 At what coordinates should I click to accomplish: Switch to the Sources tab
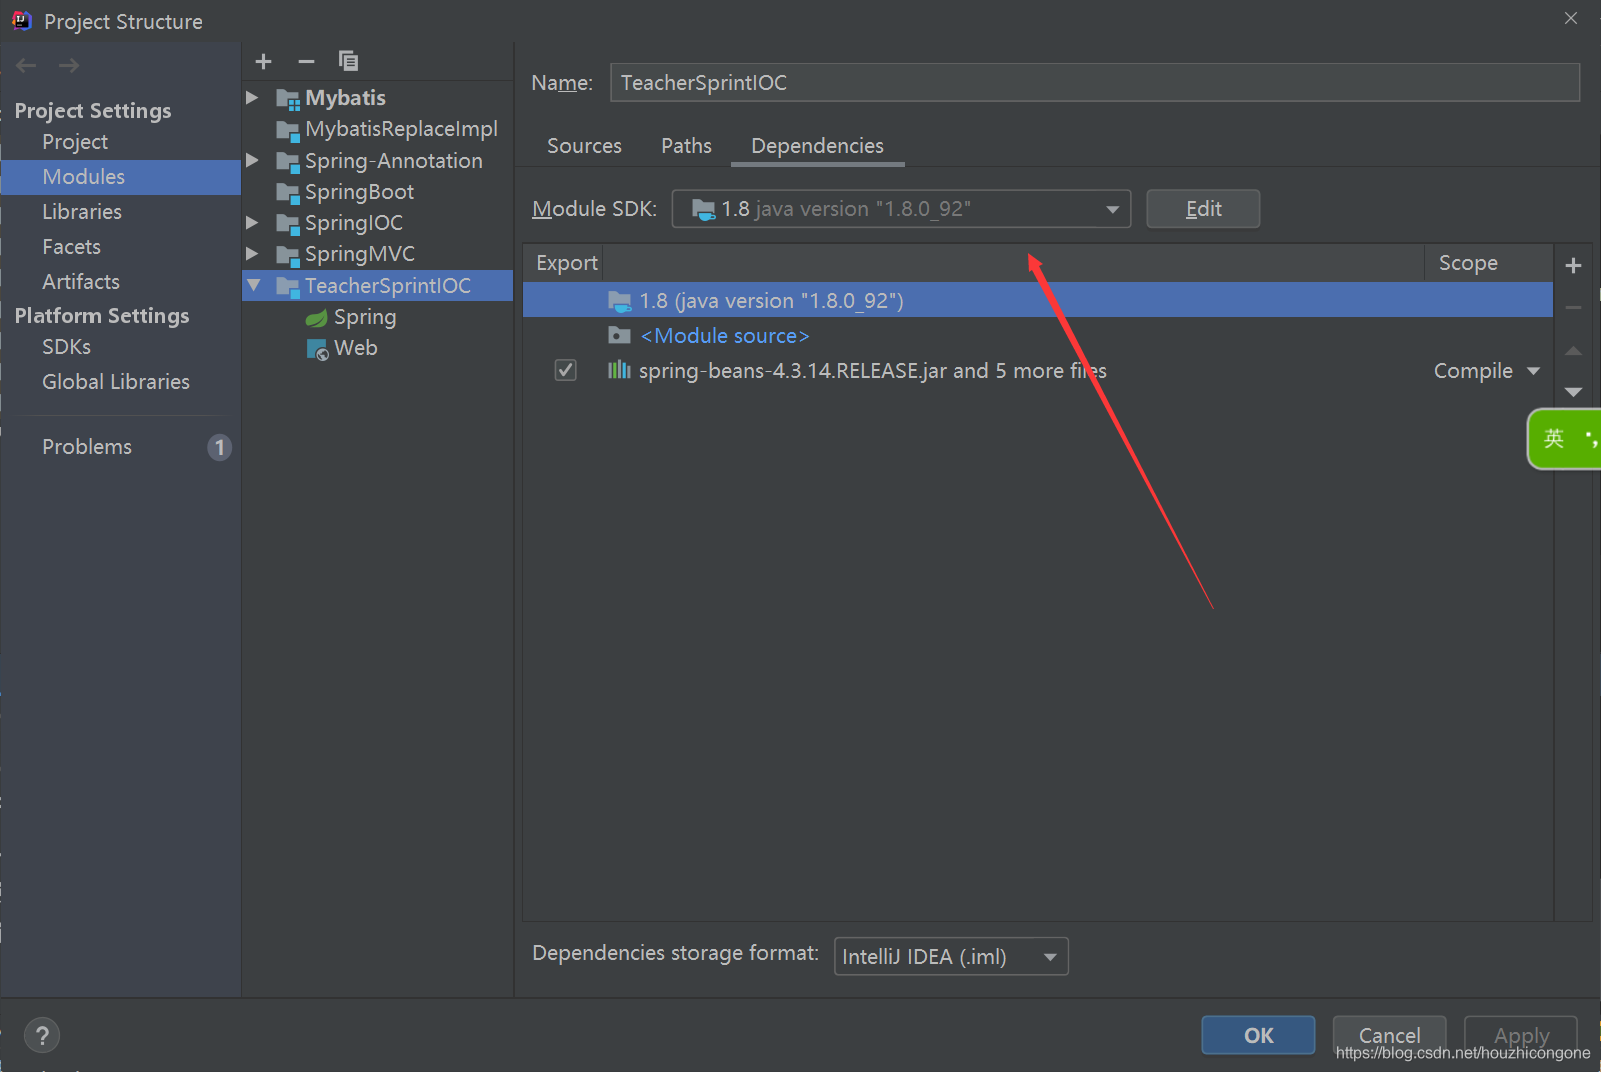click(584, 146)
